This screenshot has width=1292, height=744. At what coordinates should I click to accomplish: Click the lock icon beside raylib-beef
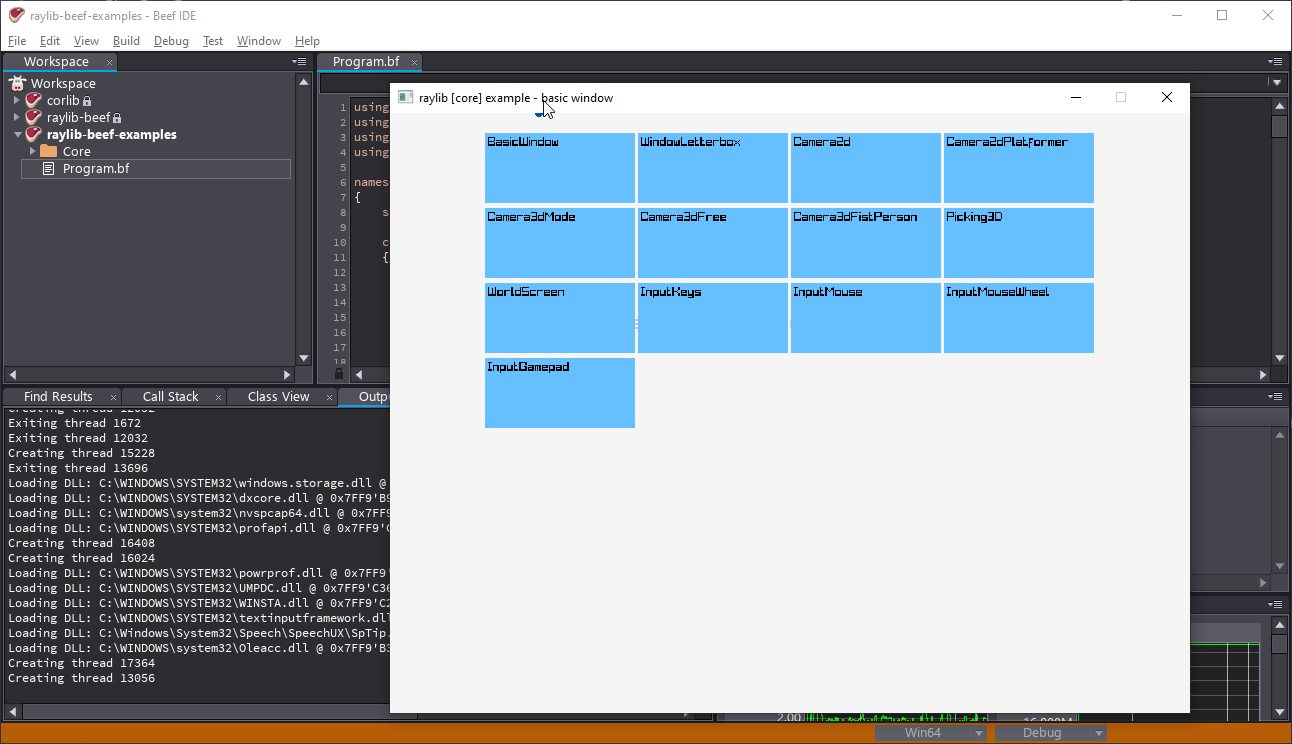(x=117, y=118)
